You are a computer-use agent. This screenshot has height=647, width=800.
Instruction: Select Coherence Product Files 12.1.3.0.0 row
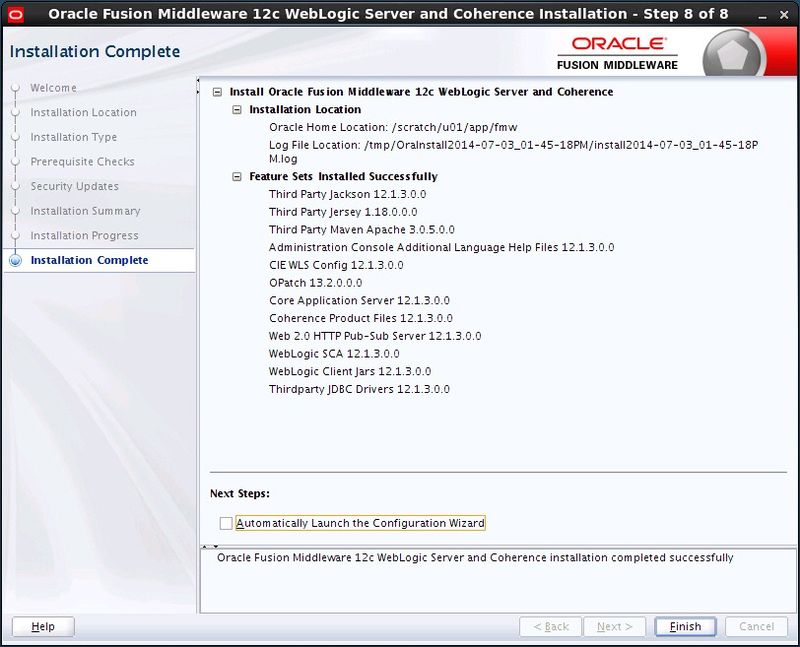tap(361, 318)
